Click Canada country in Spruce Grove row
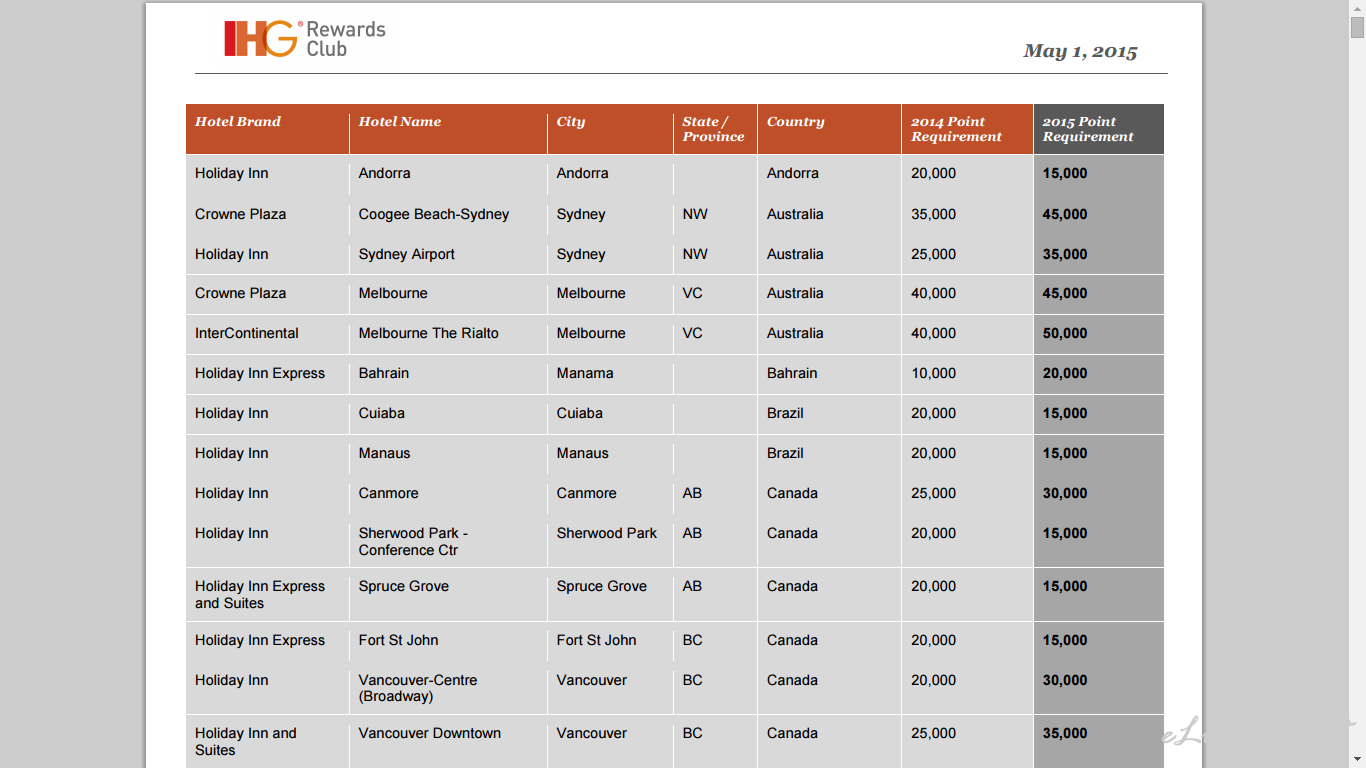 pos(792,586)
